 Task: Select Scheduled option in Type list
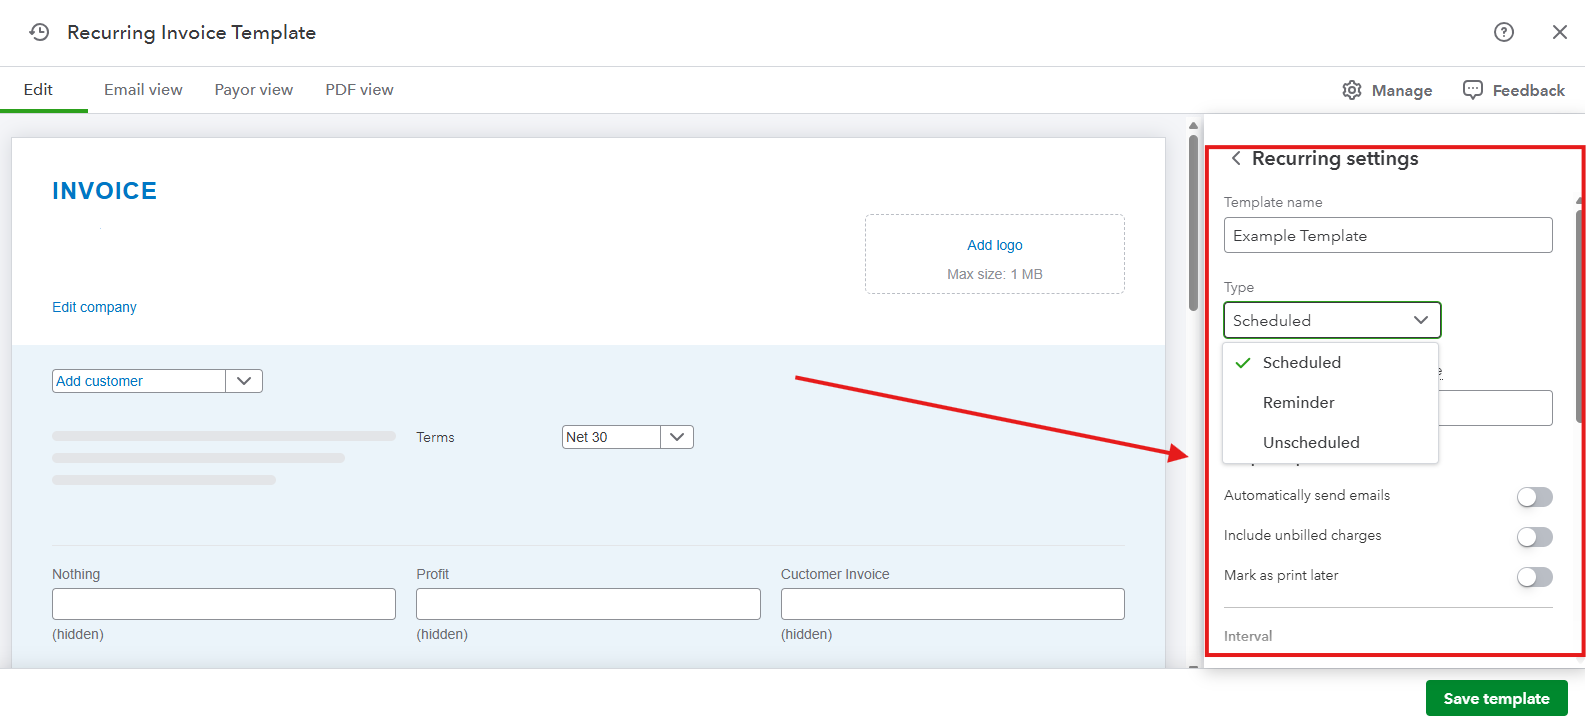[x=1330, y=362]
